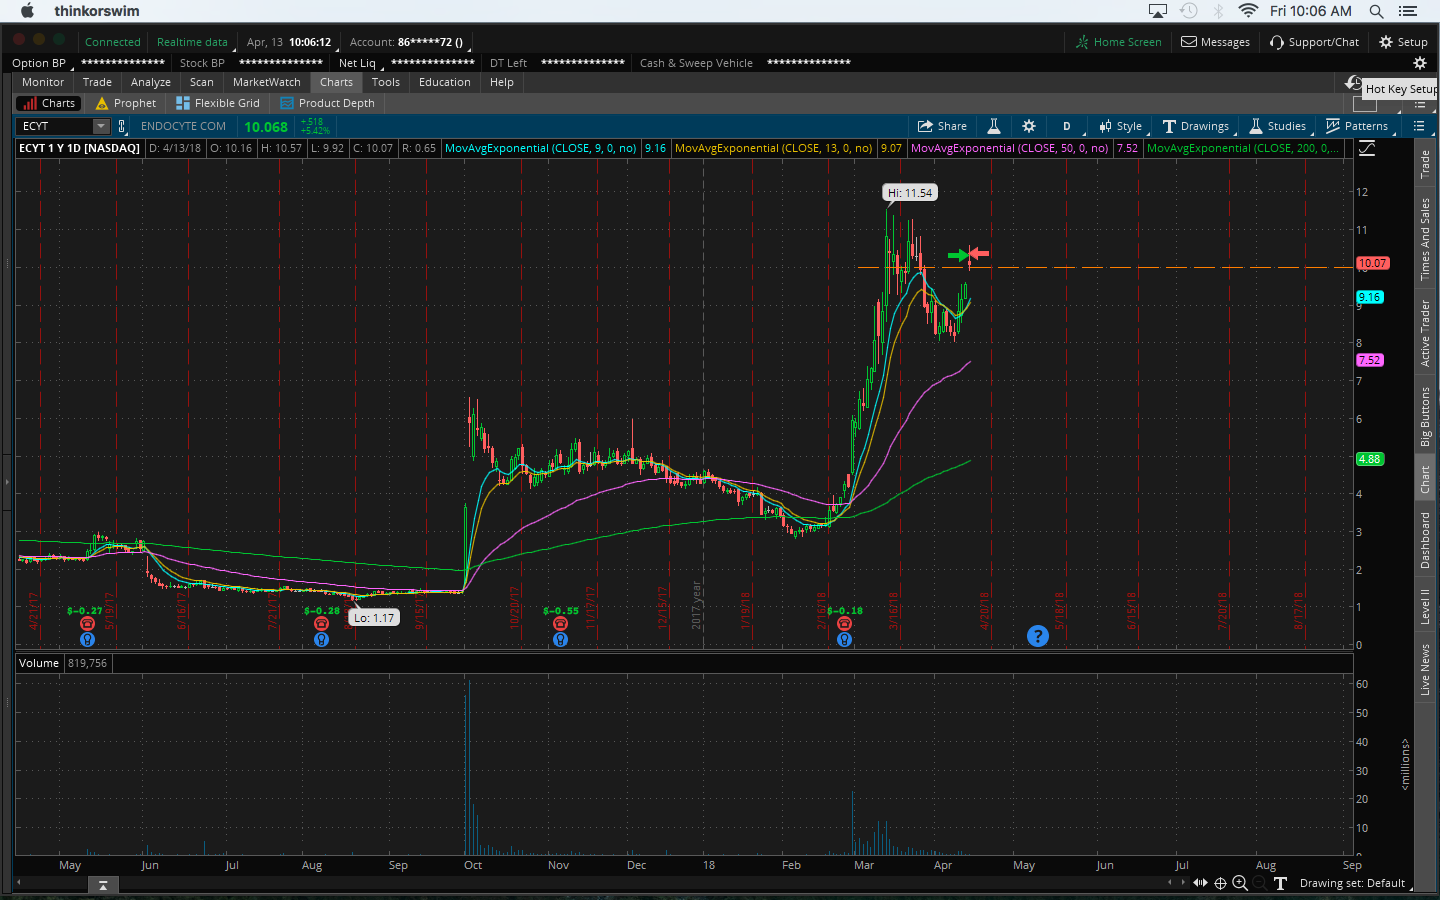Click the Share button
Viewport: 1440px width, 900px height.
[x=942, y=126]
